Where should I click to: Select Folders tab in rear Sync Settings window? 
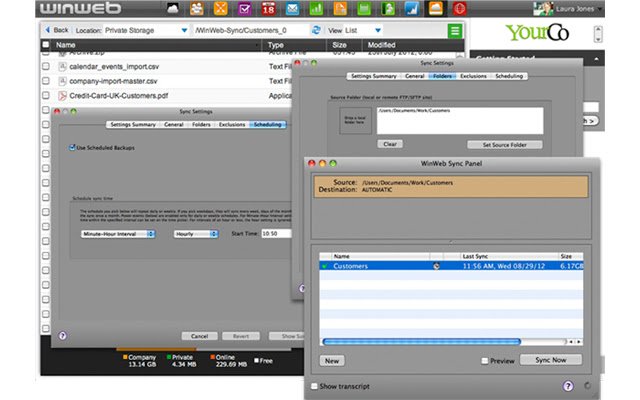[x=442, y=76]
